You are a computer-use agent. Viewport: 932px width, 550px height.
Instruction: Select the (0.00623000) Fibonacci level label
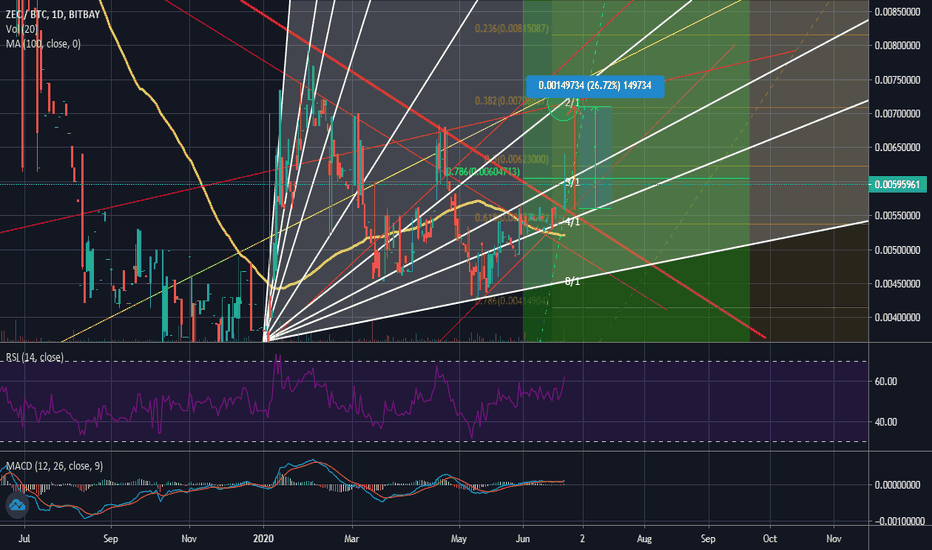(x=518, y=159)
